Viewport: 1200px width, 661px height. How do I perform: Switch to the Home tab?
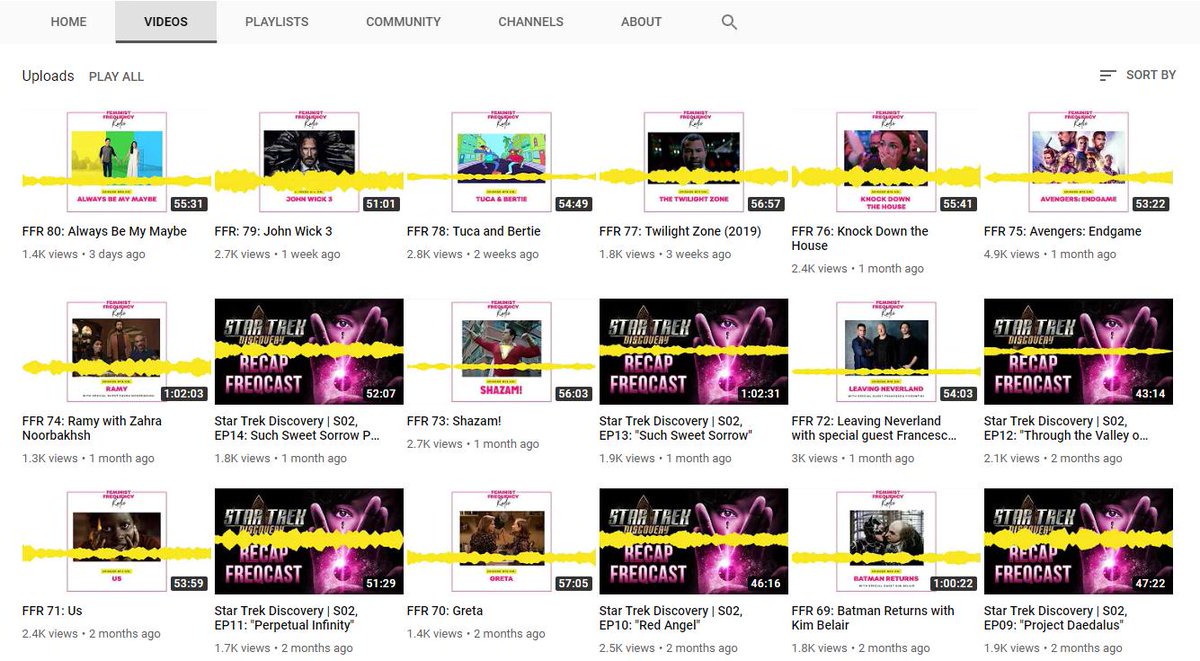pyautogui.click(x=69, y=21)
